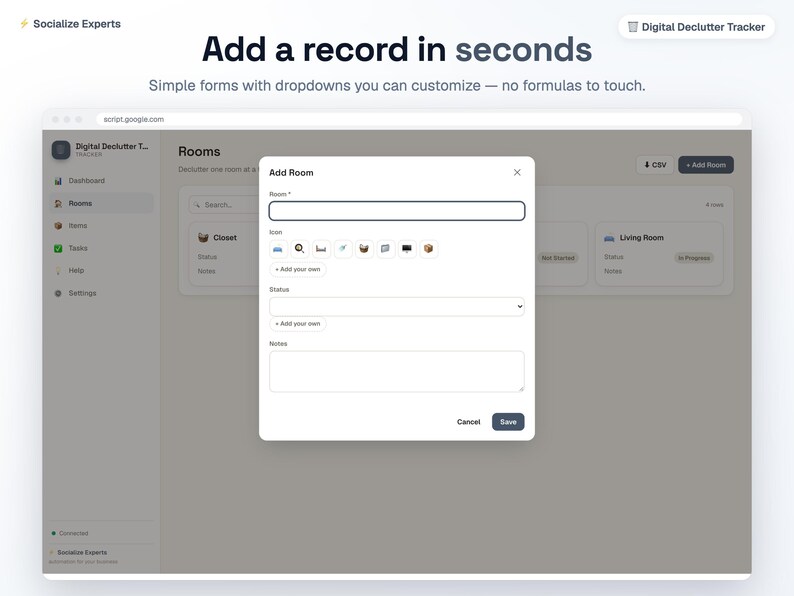Image resolution: width=794 pixels, height=596 pixels.
Task: Click the Digital Declutter Tracker header badge
Action: point(696,27)
